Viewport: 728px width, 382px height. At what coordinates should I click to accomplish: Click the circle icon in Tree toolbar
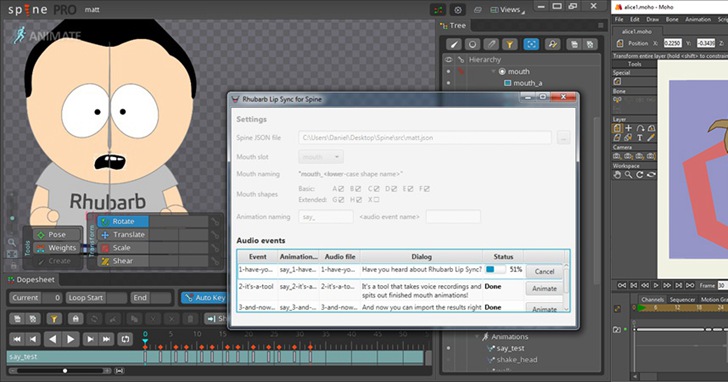[472, 44]
